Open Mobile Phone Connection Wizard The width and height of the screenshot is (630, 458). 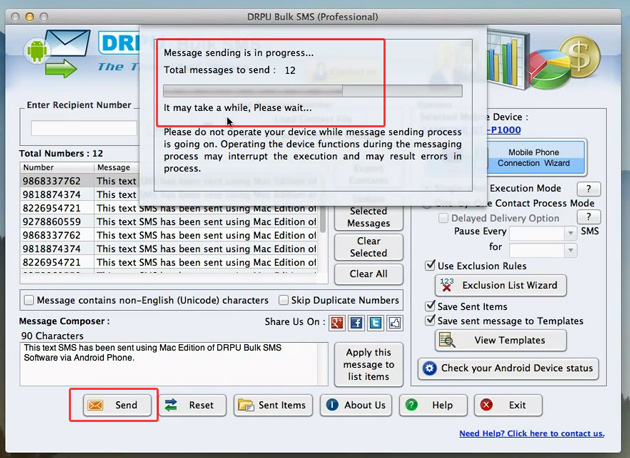point(534,157)
